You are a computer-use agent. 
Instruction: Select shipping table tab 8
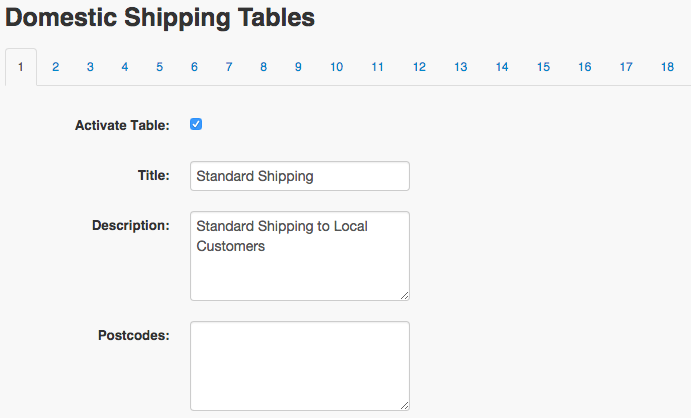tap(264, 67)
